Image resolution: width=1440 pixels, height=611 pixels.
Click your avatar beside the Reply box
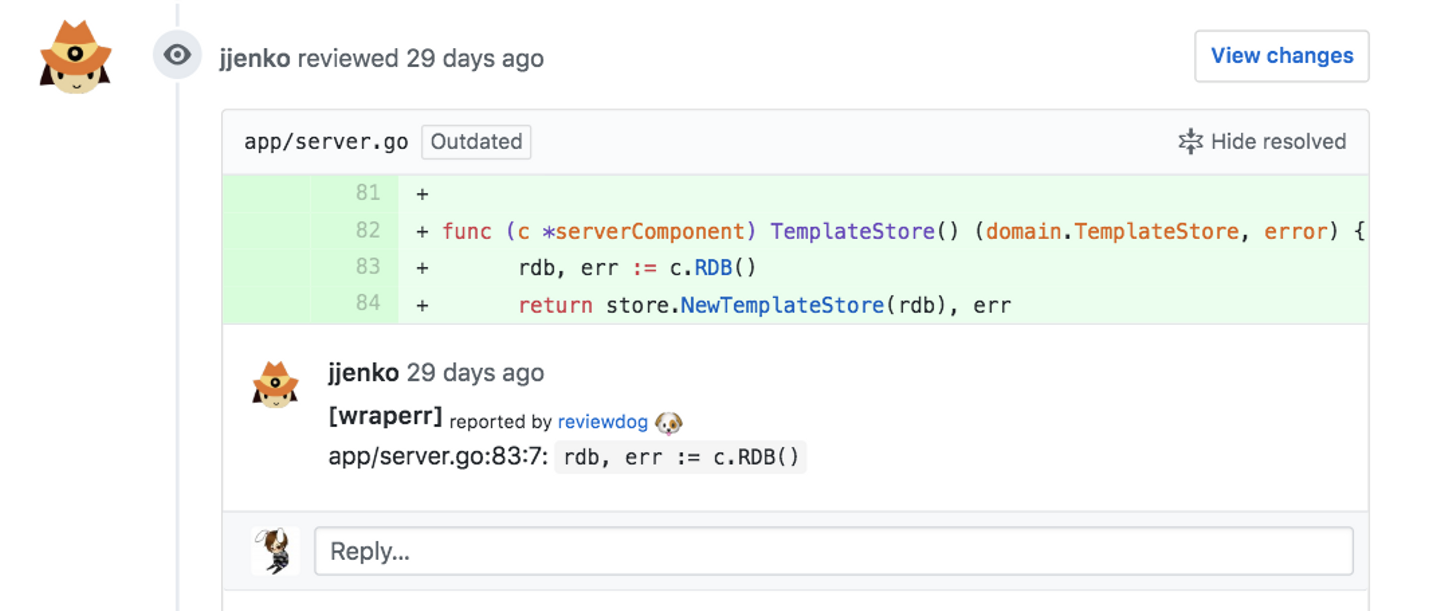coord(275,551)
